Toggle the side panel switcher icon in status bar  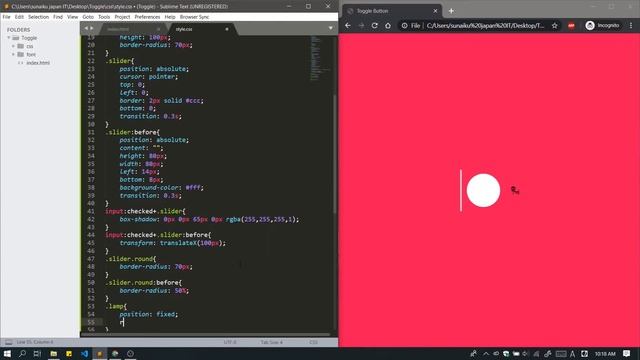[9, 342]
